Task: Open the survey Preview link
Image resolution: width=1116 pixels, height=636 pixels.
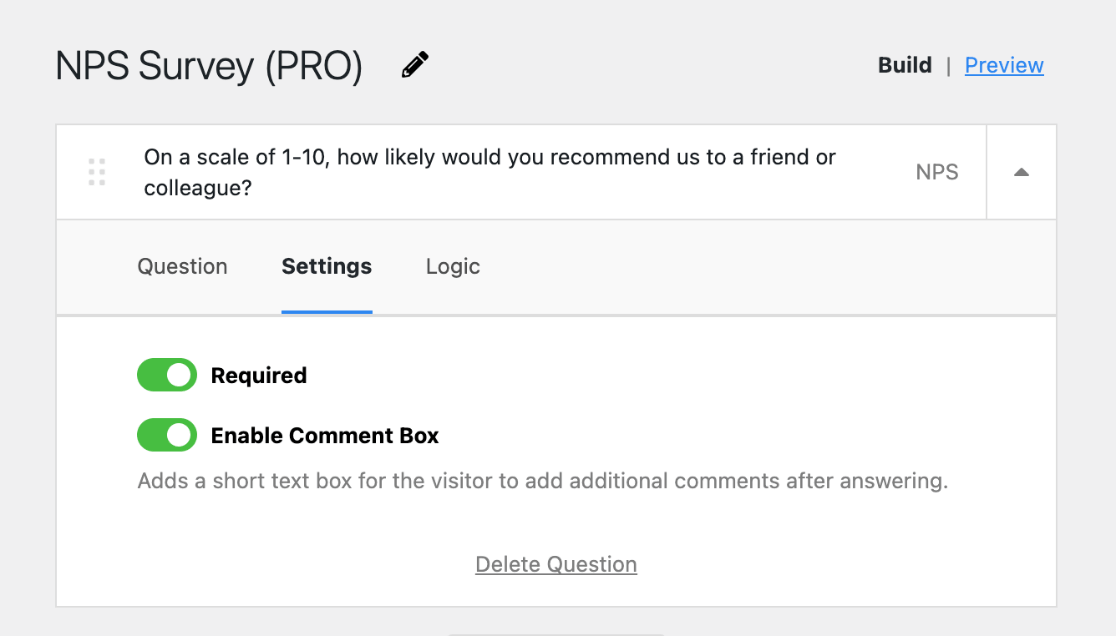Action: click(x=1004, y=66)
